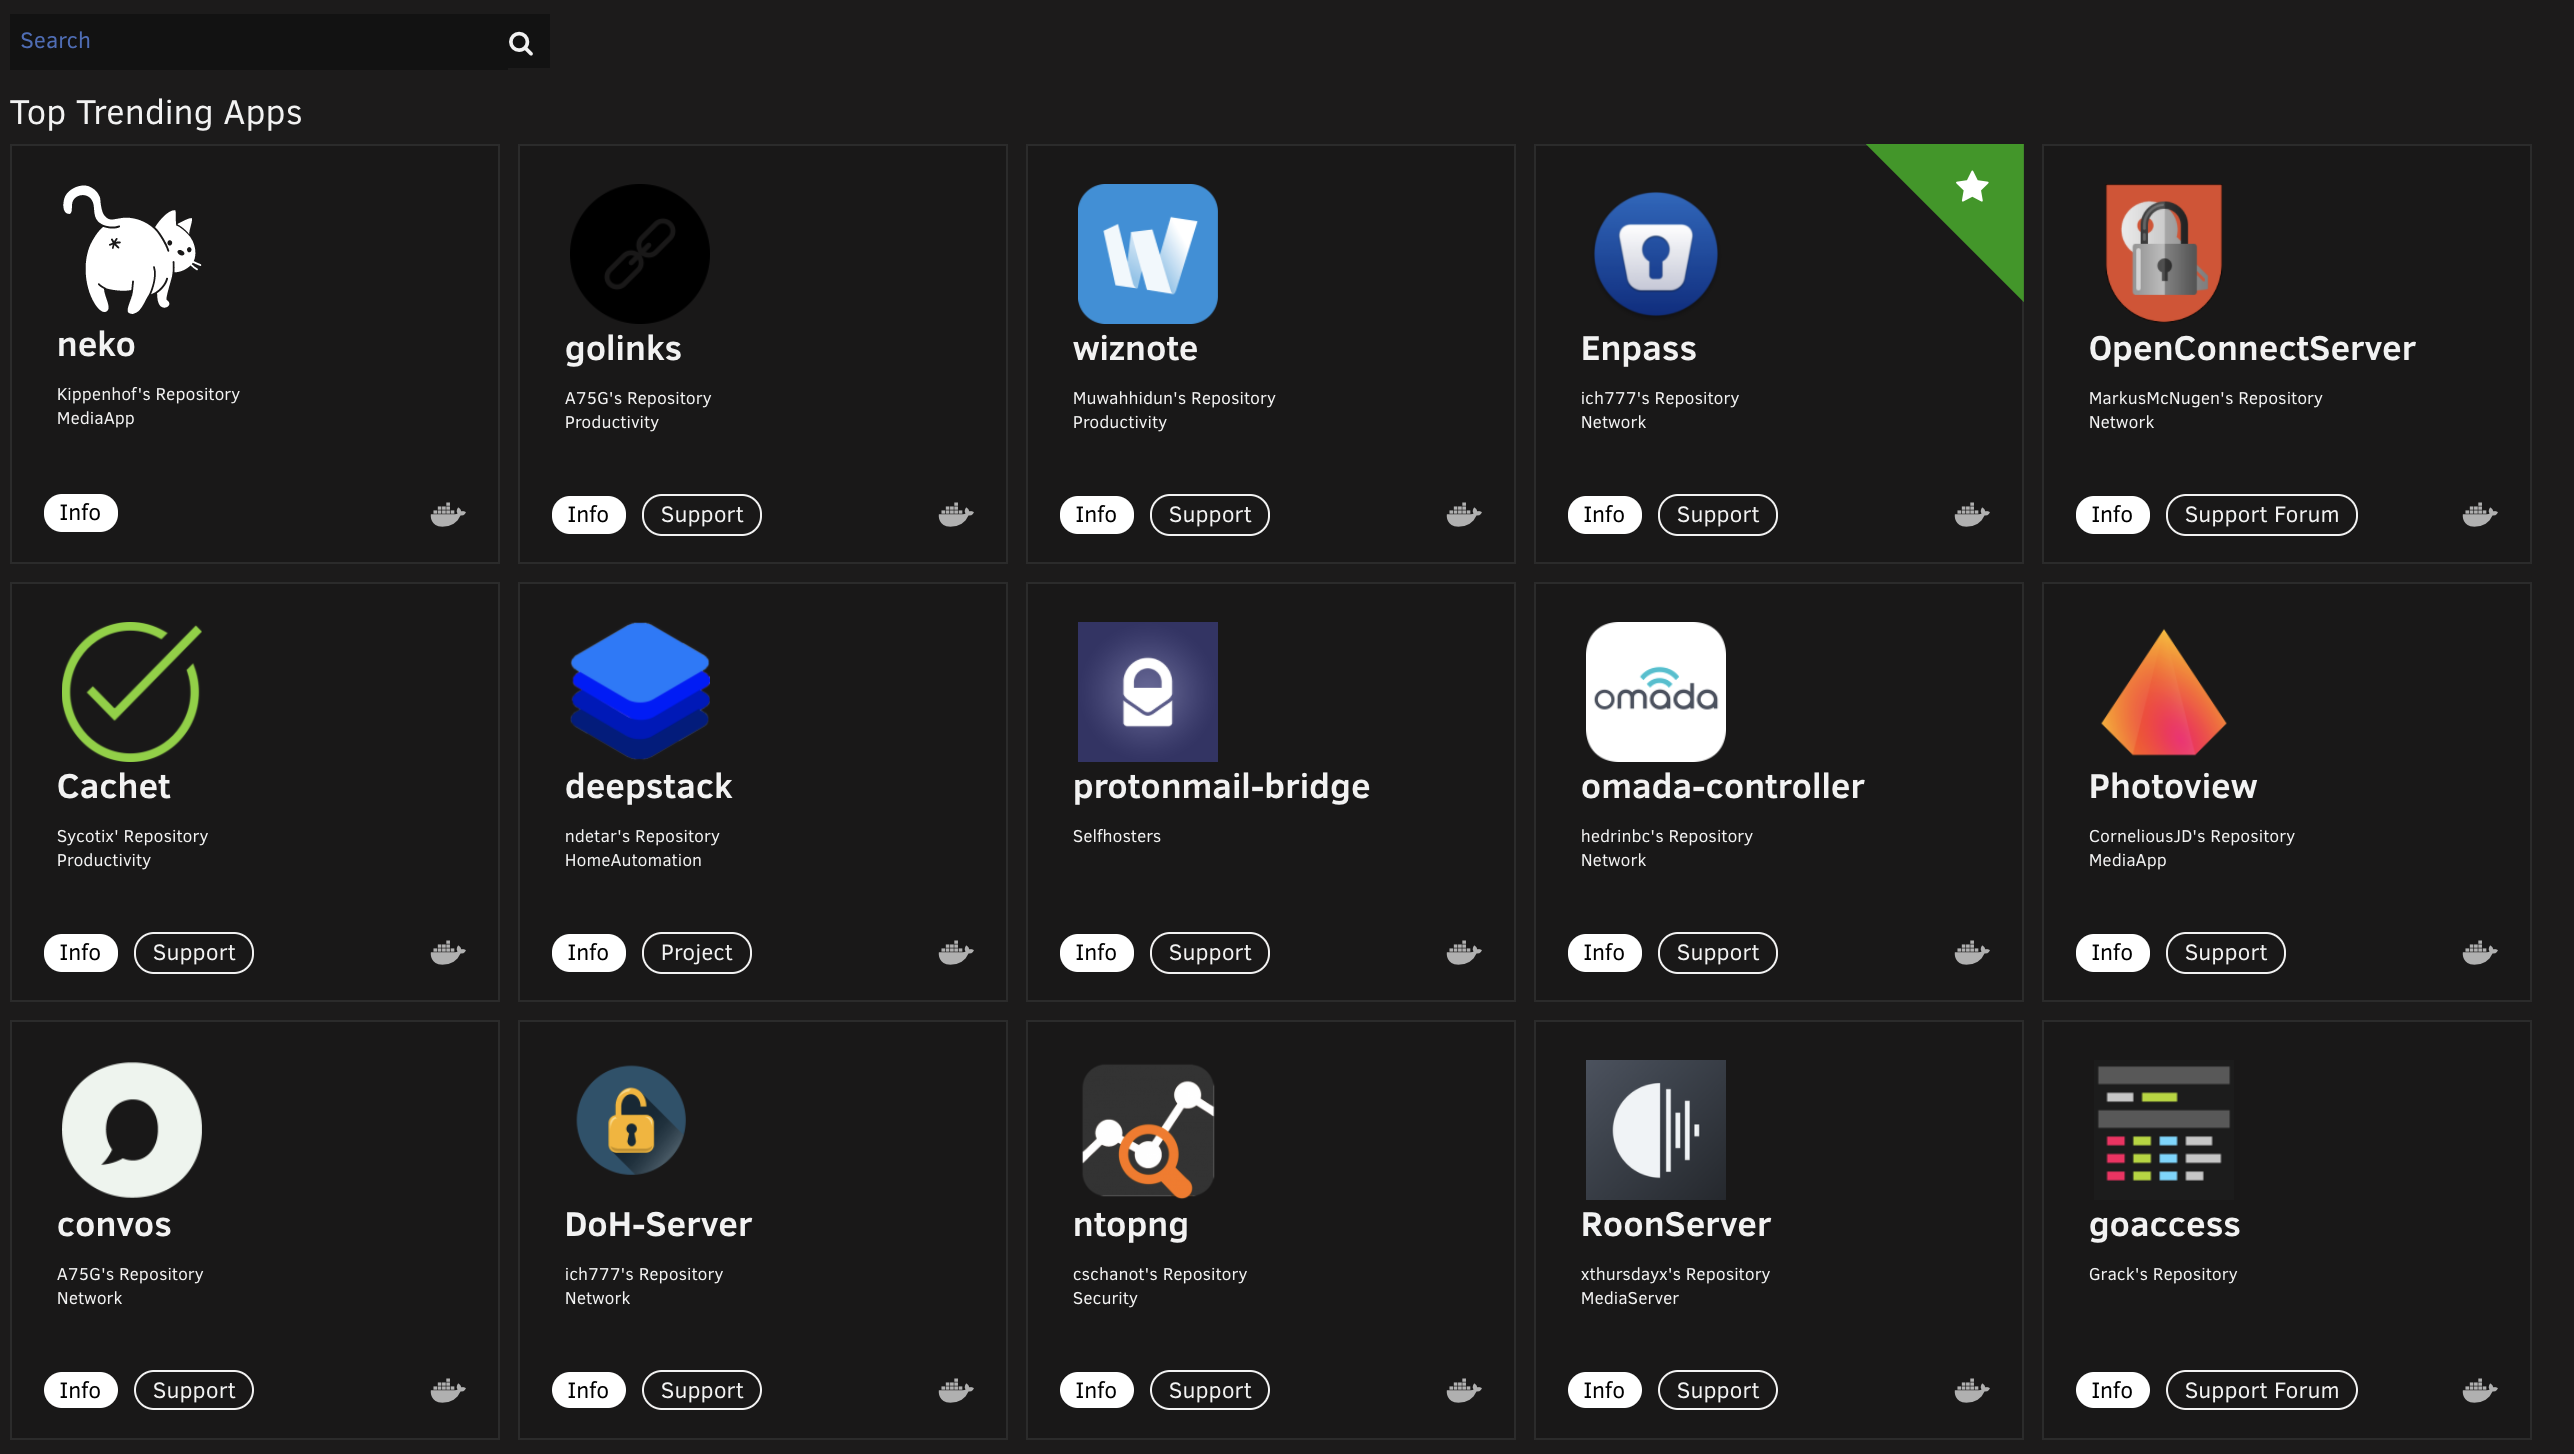This screenshot has width=2574, height=1454.
Task: Click the convos speech bubble thumbnail
Action: pos(131,1130)
